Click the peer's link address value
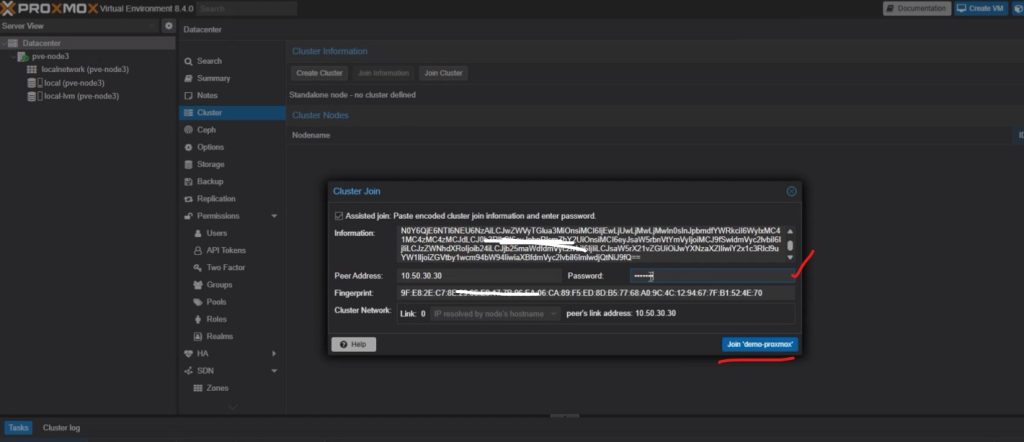This screenshot has height=442, width=1024. (655, 313)
